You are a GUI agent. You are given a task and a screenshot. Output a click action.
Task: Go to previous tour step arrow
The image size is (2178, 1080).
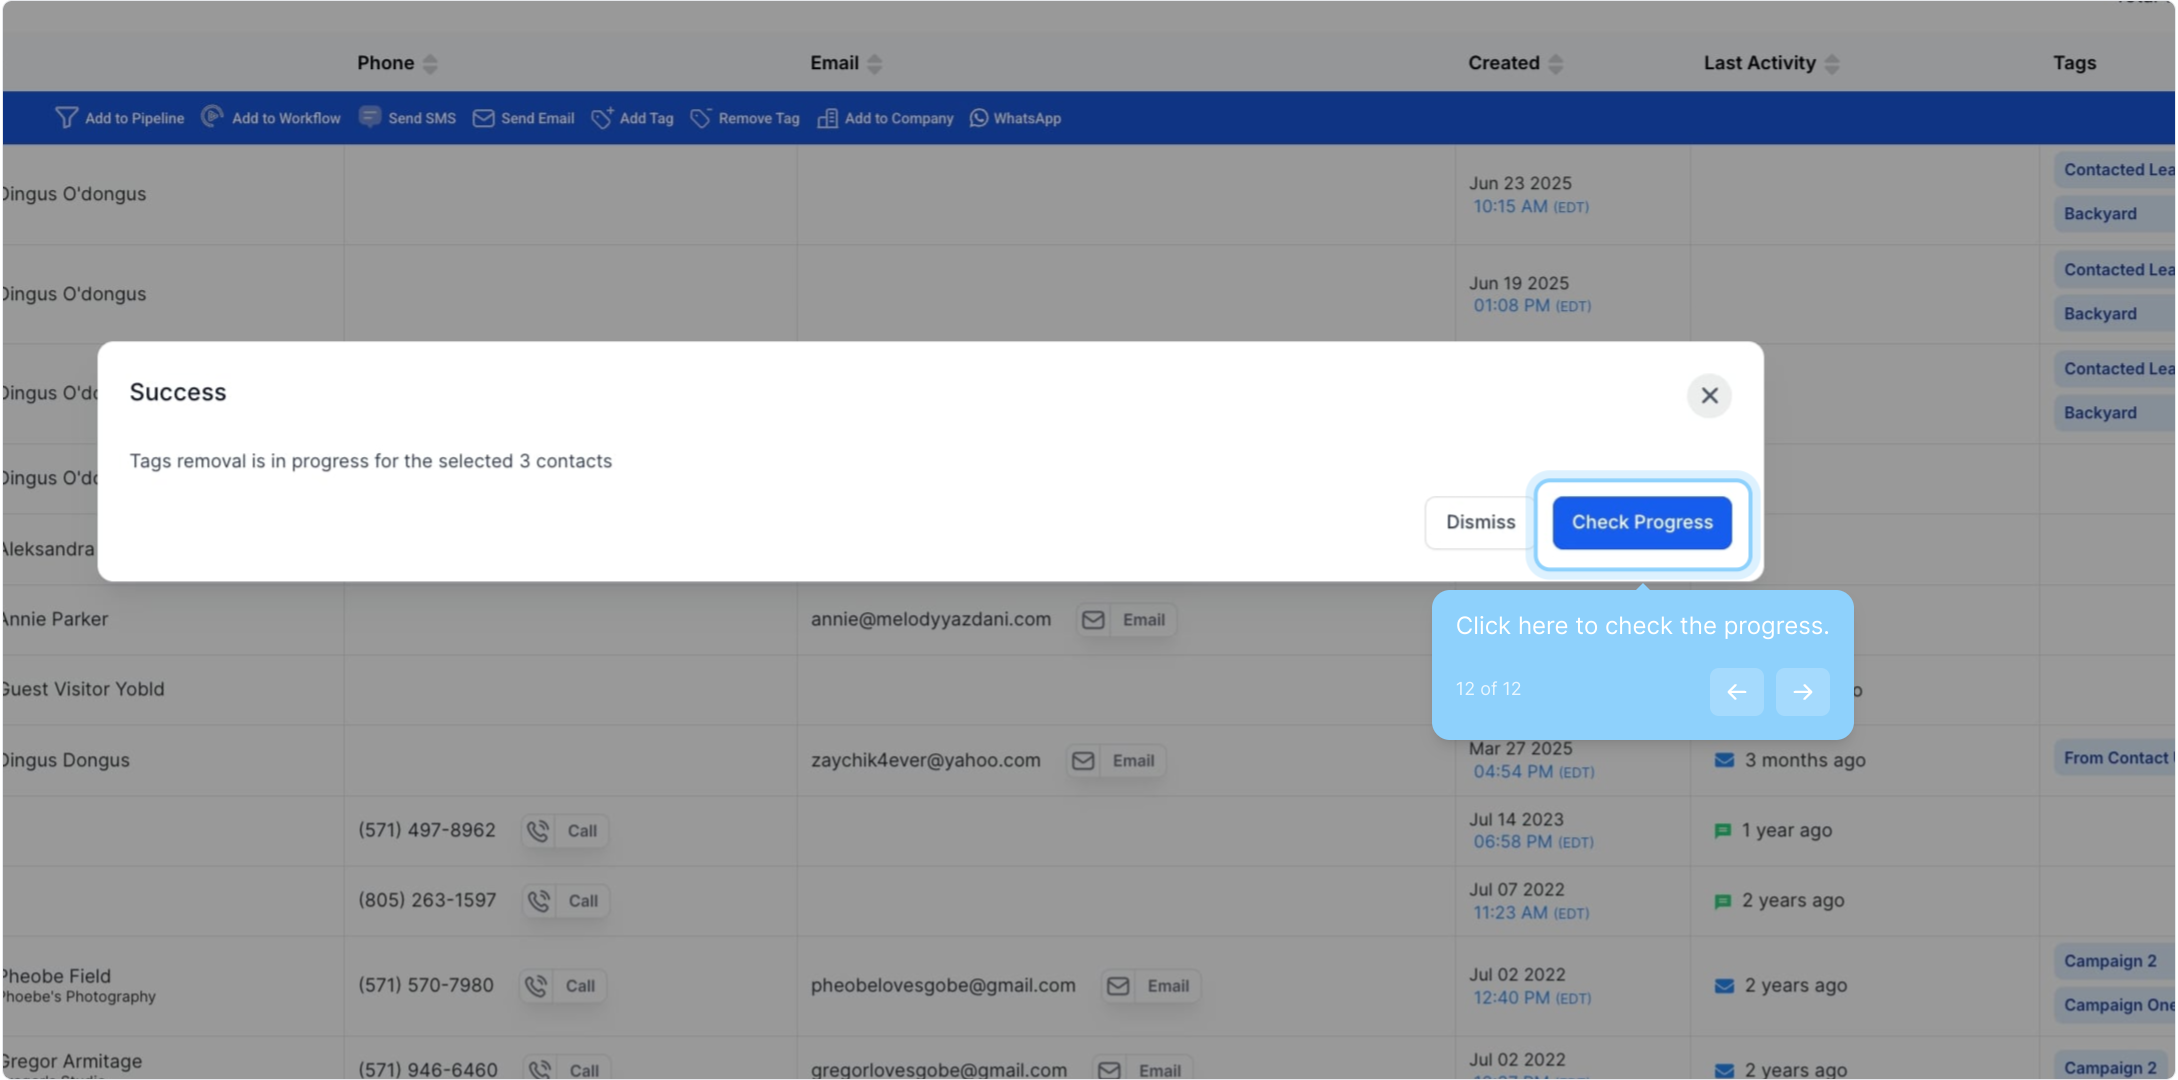(x=1736, y=692)
